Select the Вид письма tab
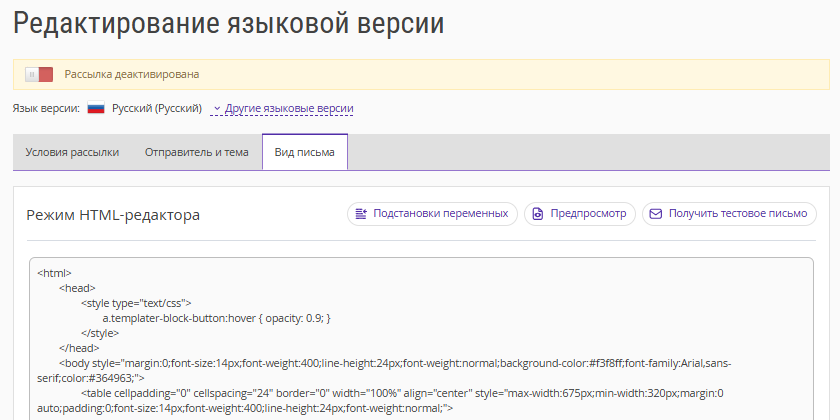Image resolution: width=840 pixels, height=420 pixels. [x=305, y=152]
